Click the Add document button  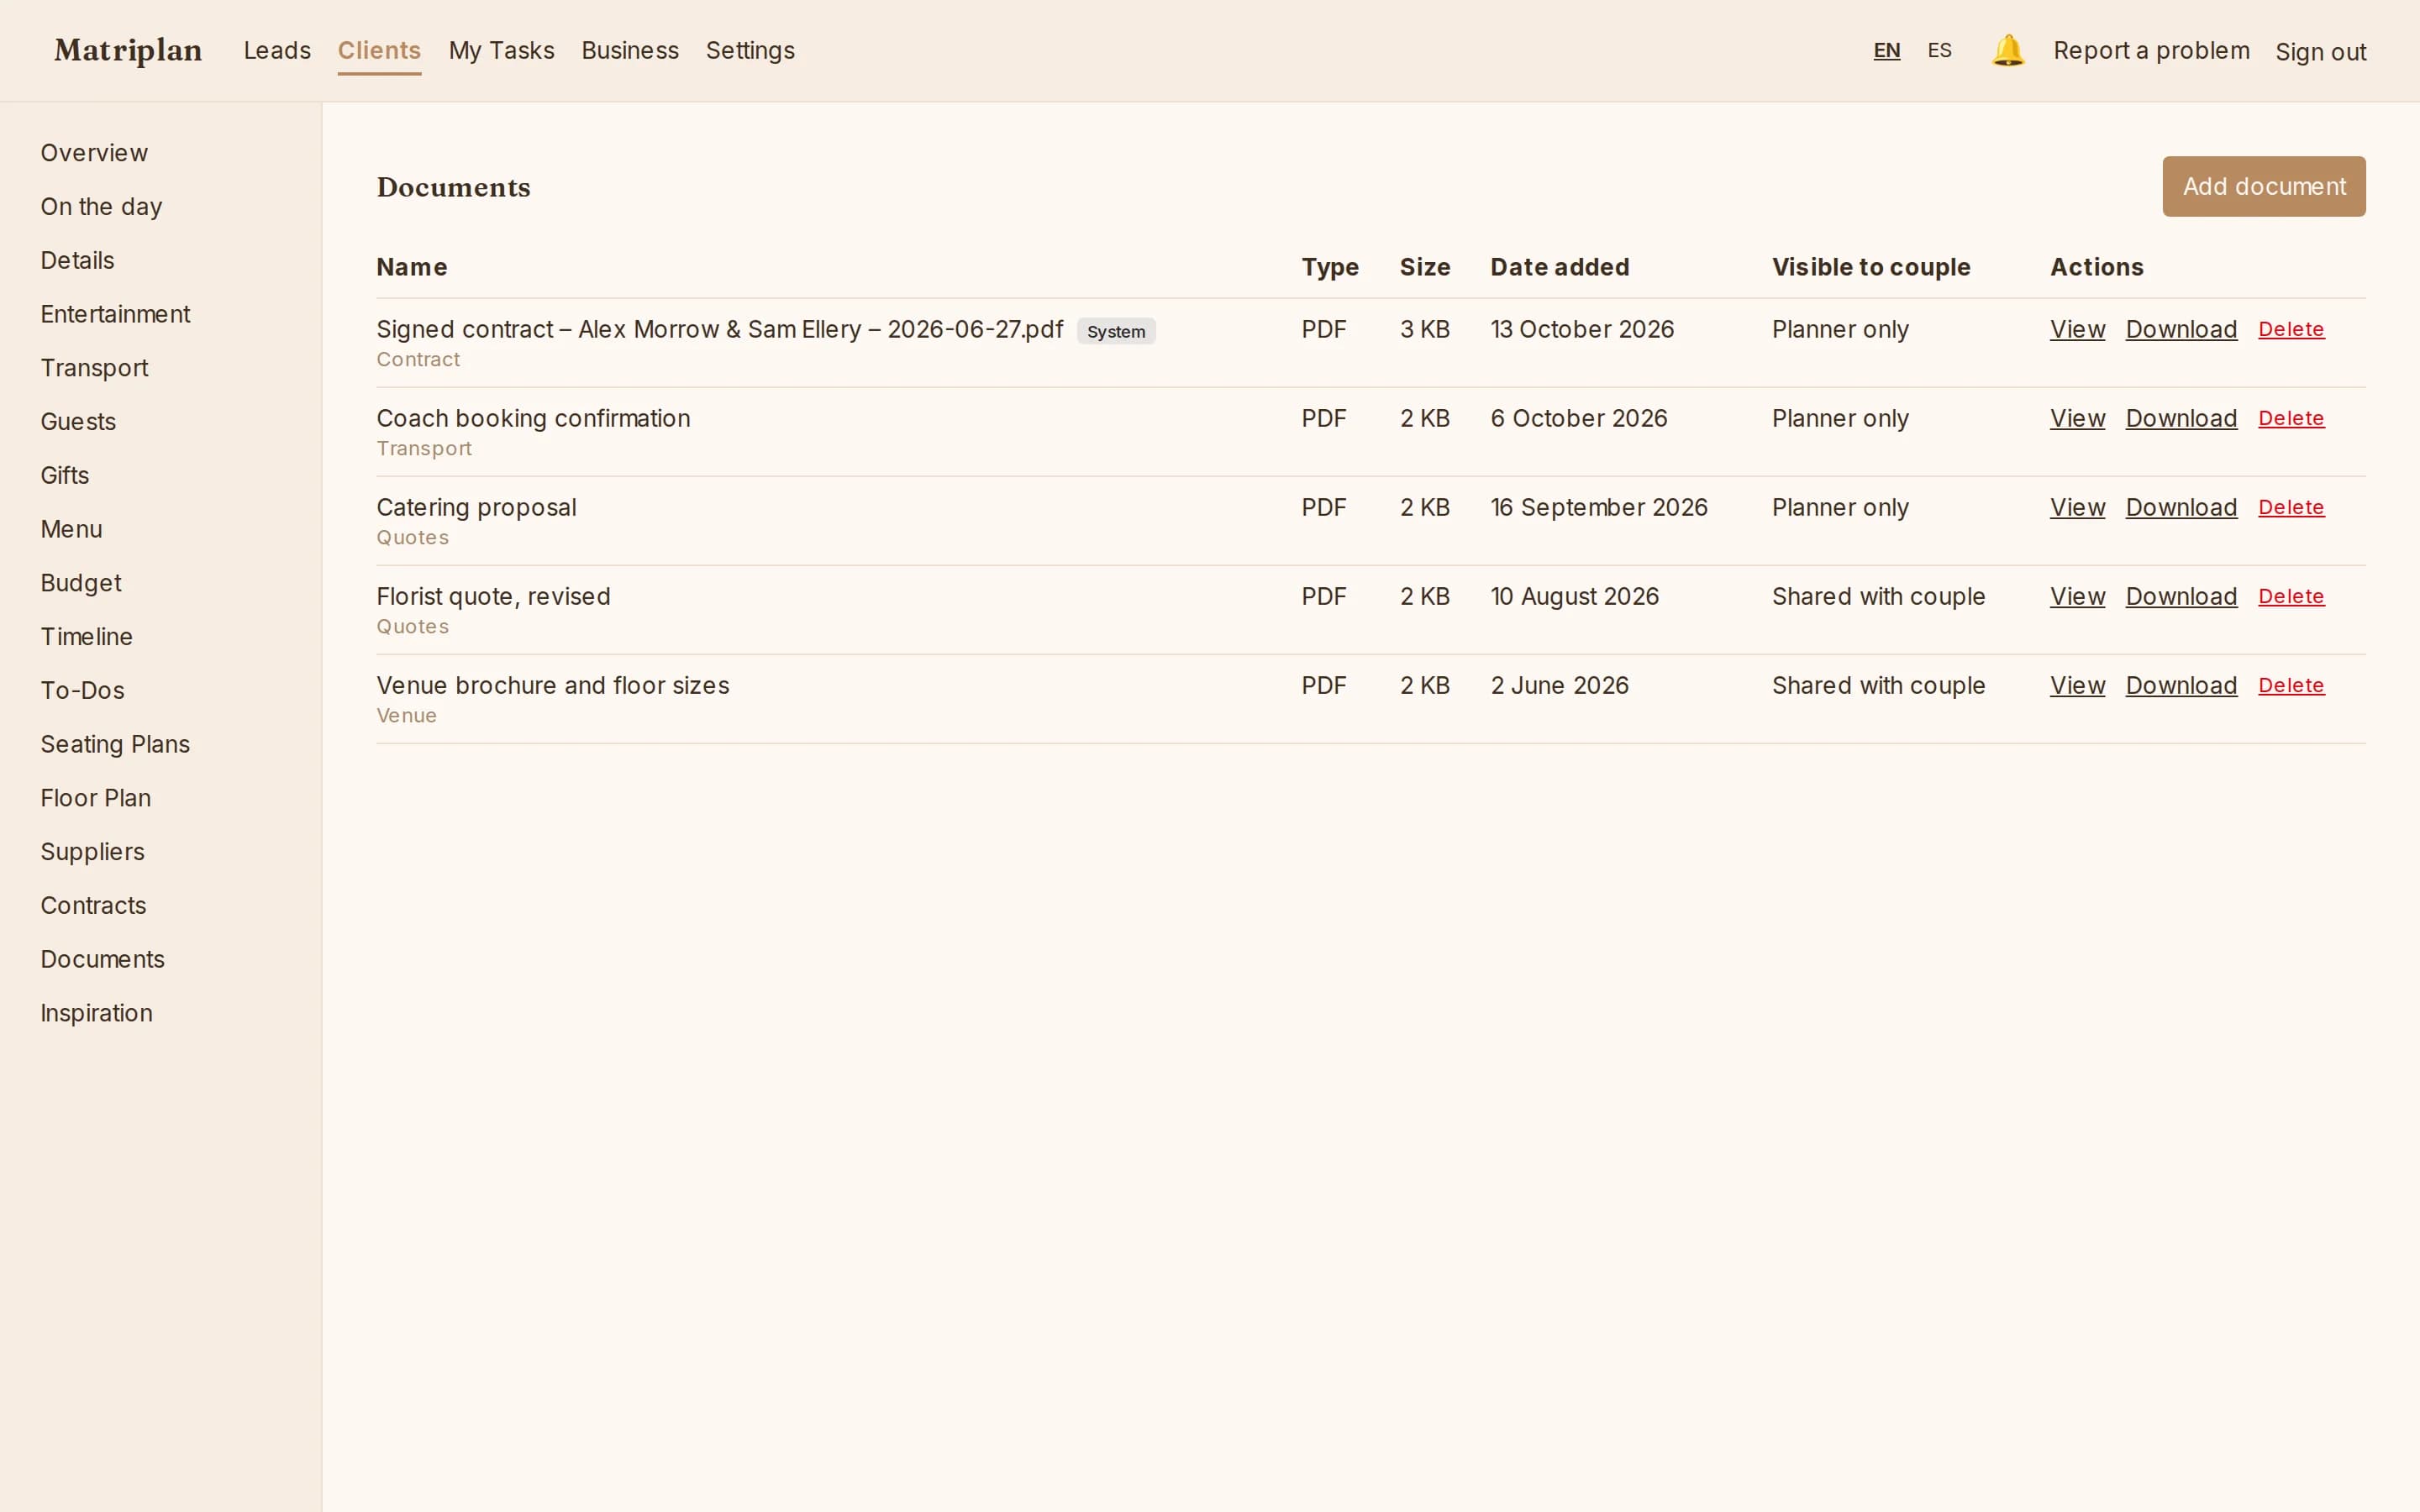coord(2264,186)
